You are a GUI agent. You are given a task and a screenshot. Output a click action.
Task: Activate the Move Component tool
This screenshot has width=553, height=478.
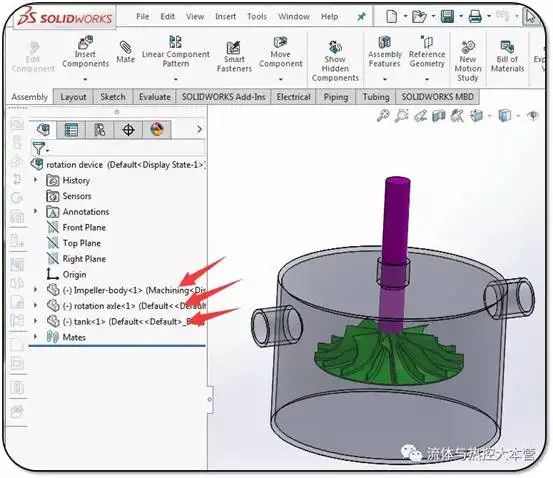[x=281, y=52]
